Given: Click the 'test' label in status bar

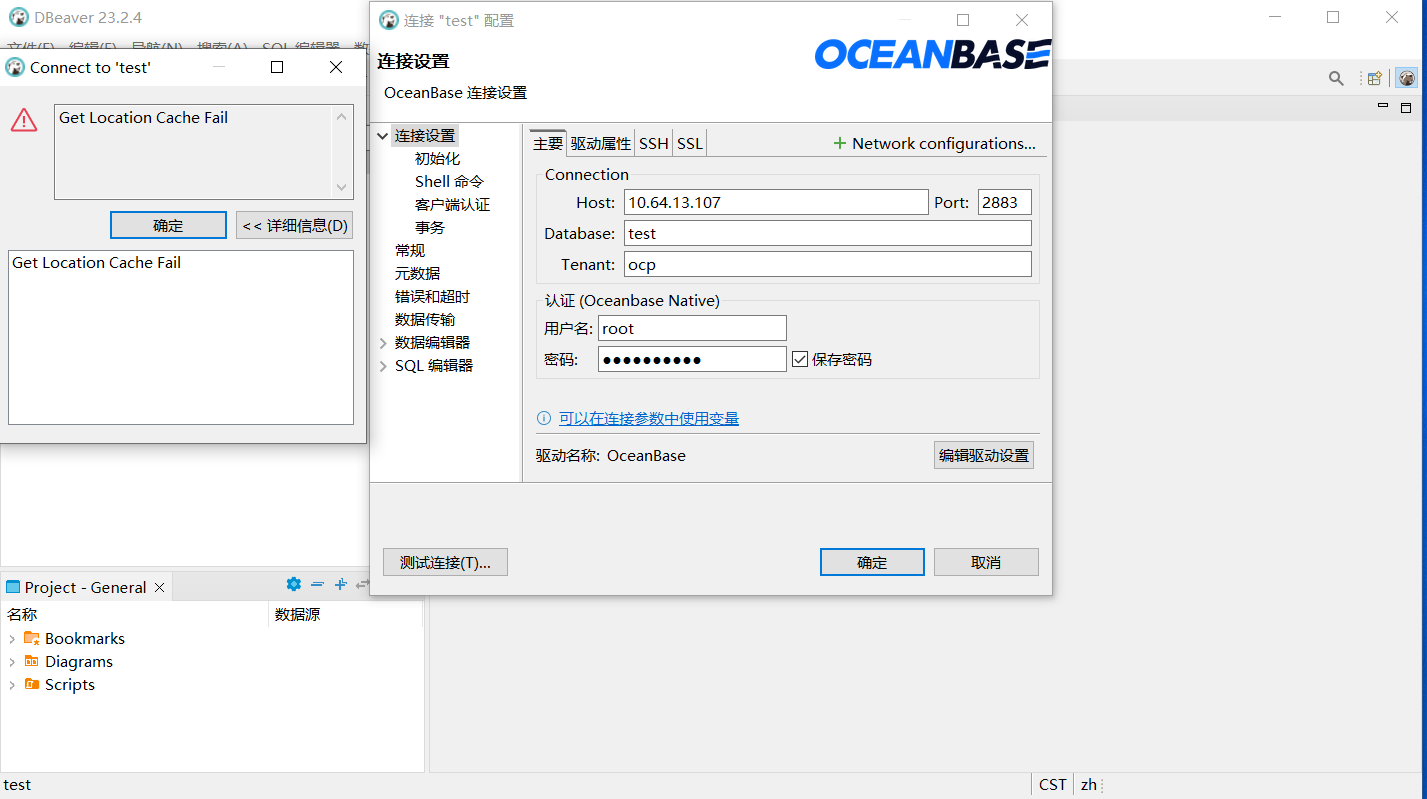Looking at the screenshot, I should click(x=18, y=784).
